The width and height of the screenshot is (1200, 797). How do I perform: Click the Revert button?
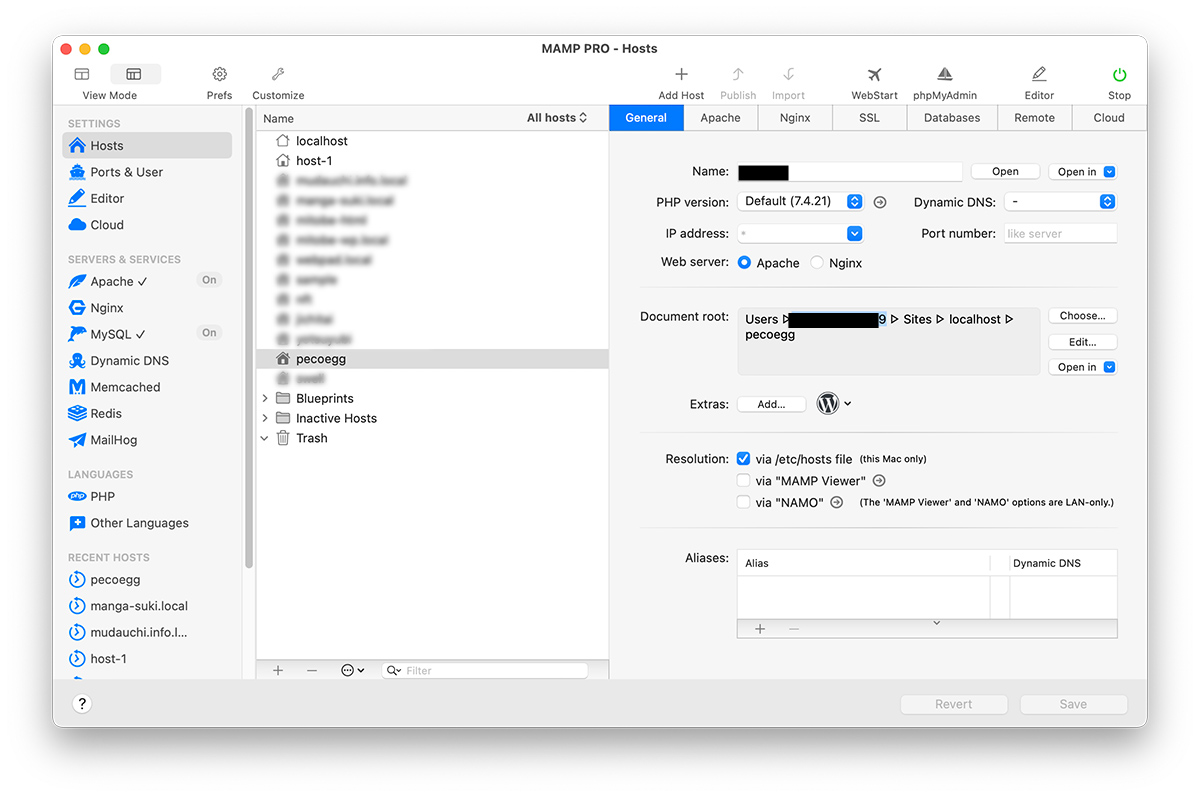click(x=953, y=704)
